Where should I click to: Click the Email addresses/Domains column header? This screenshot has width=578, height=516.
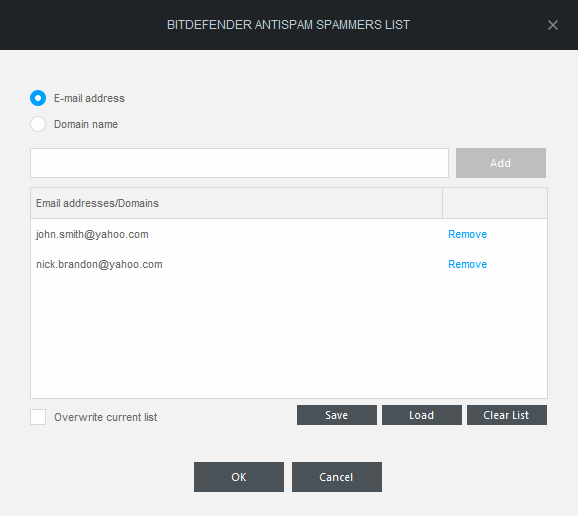coord(236,203)
